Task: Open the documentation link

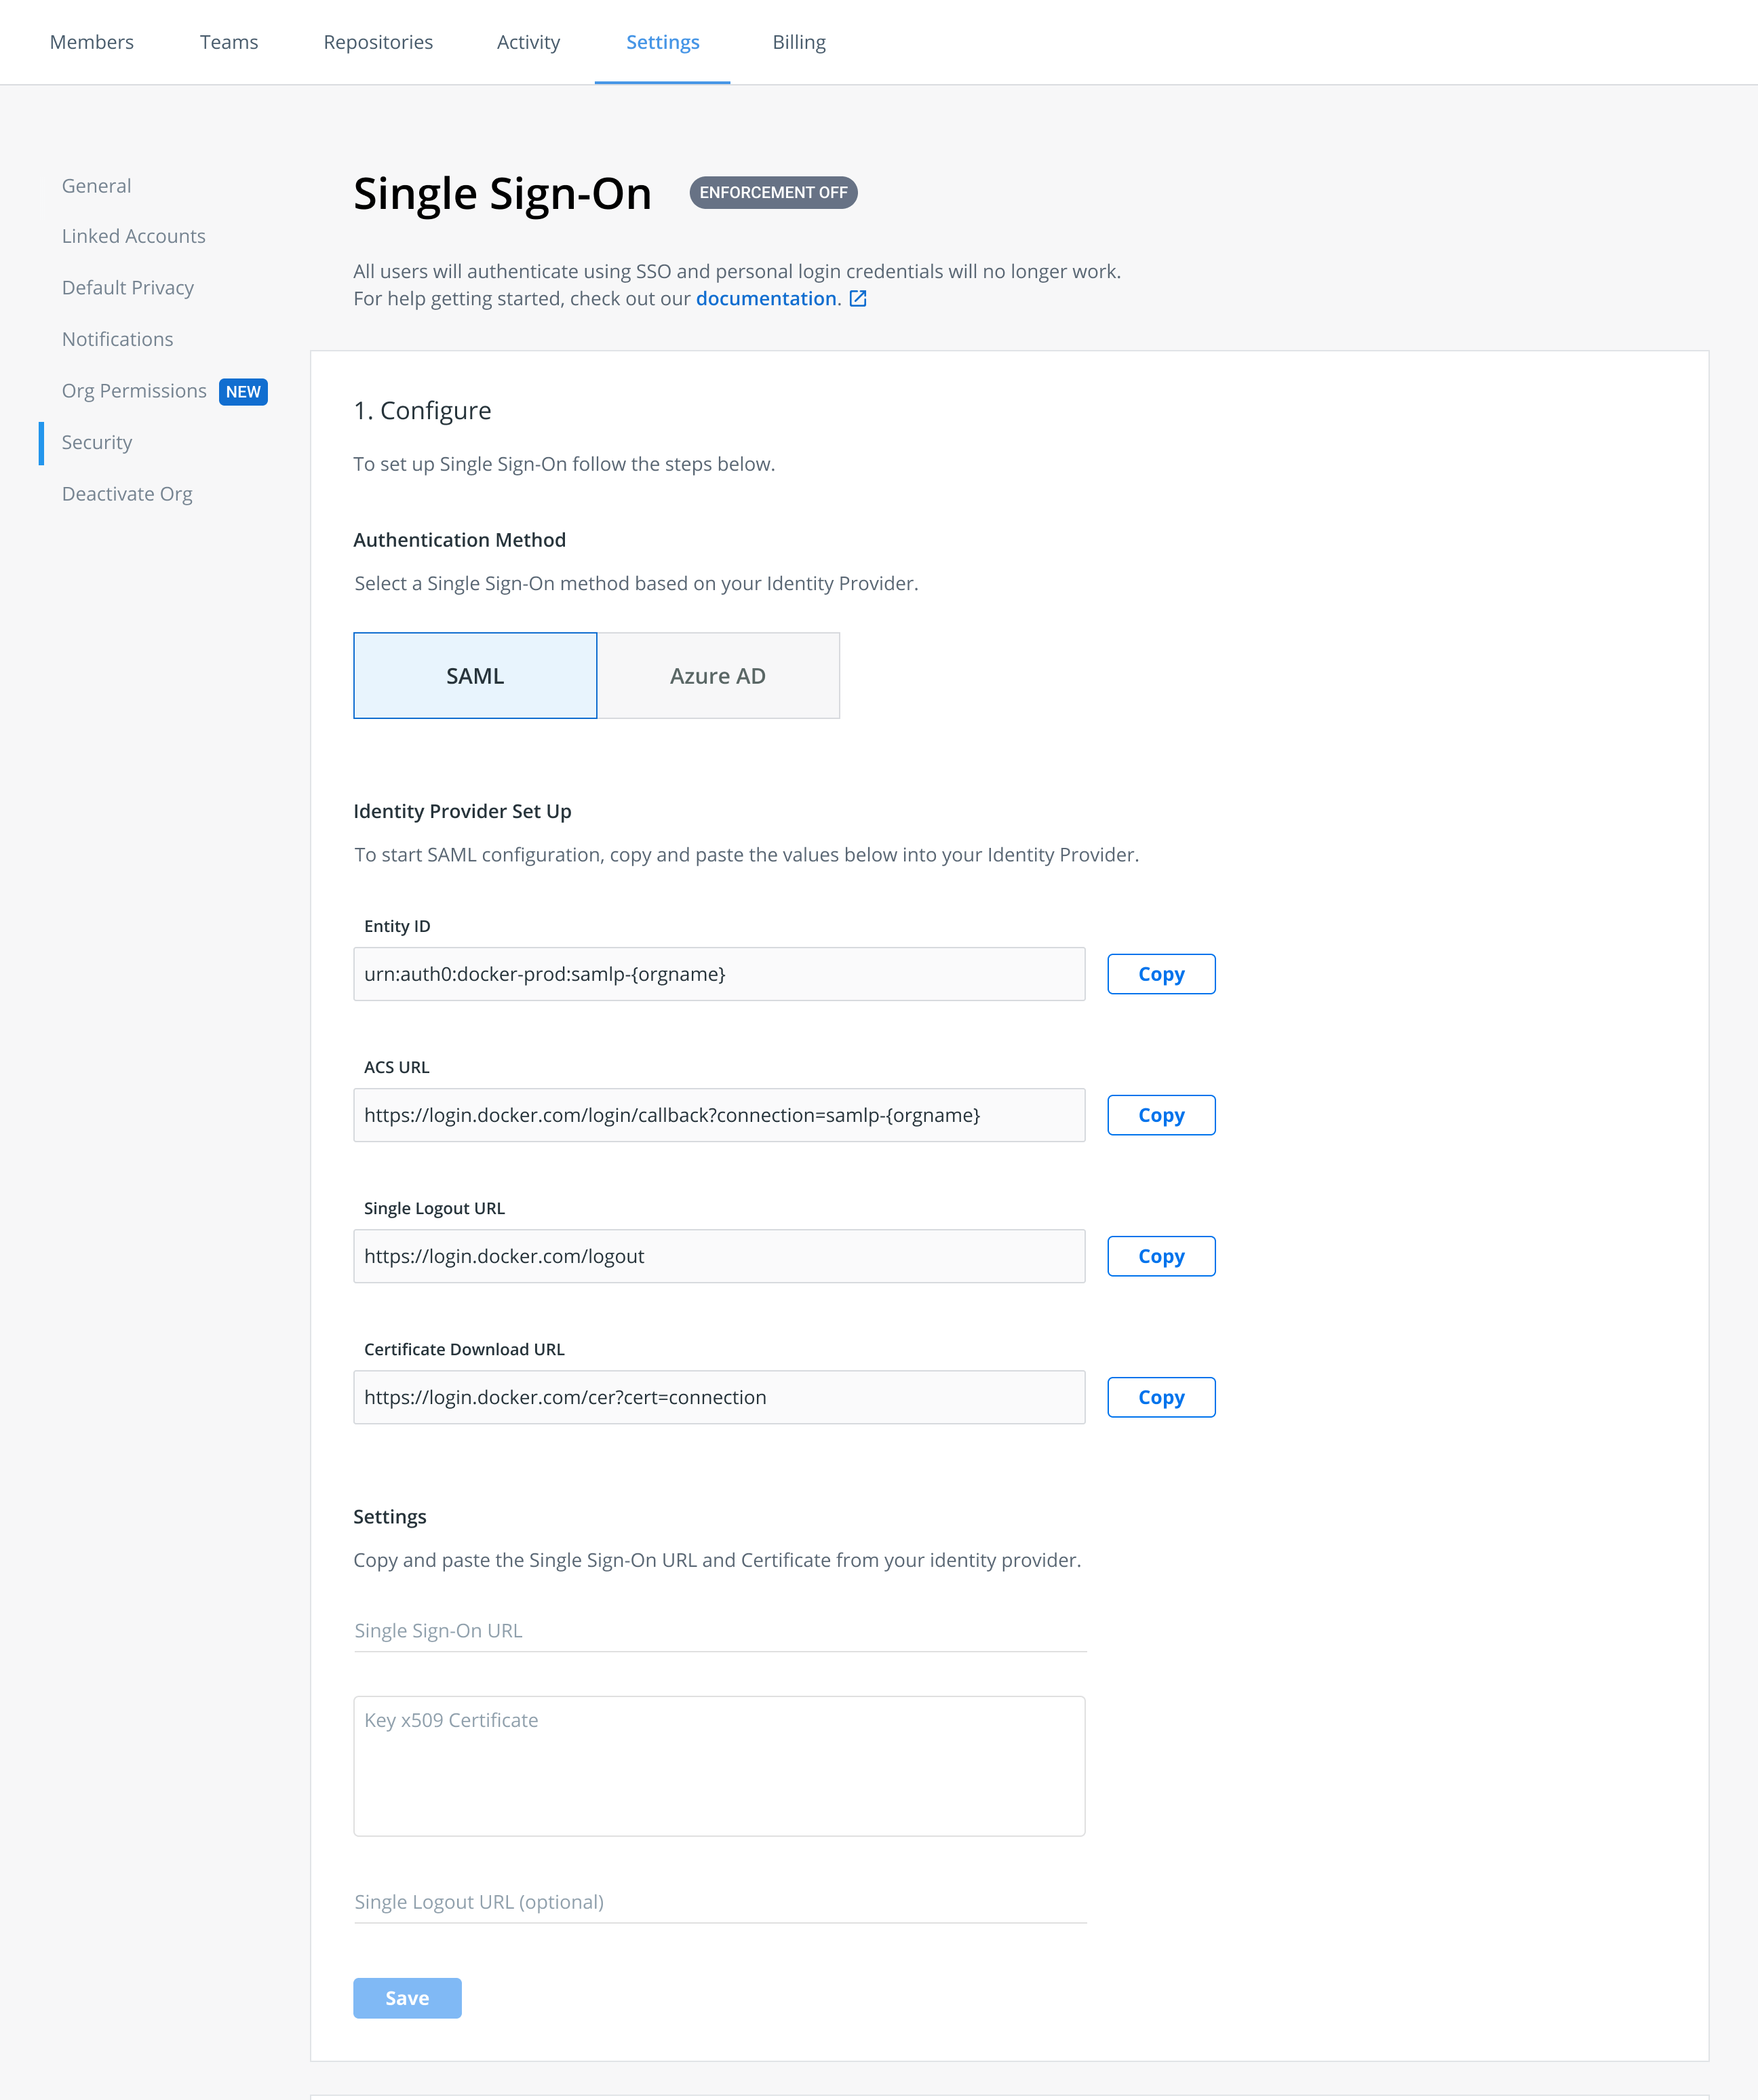Action: pos(767,299)
